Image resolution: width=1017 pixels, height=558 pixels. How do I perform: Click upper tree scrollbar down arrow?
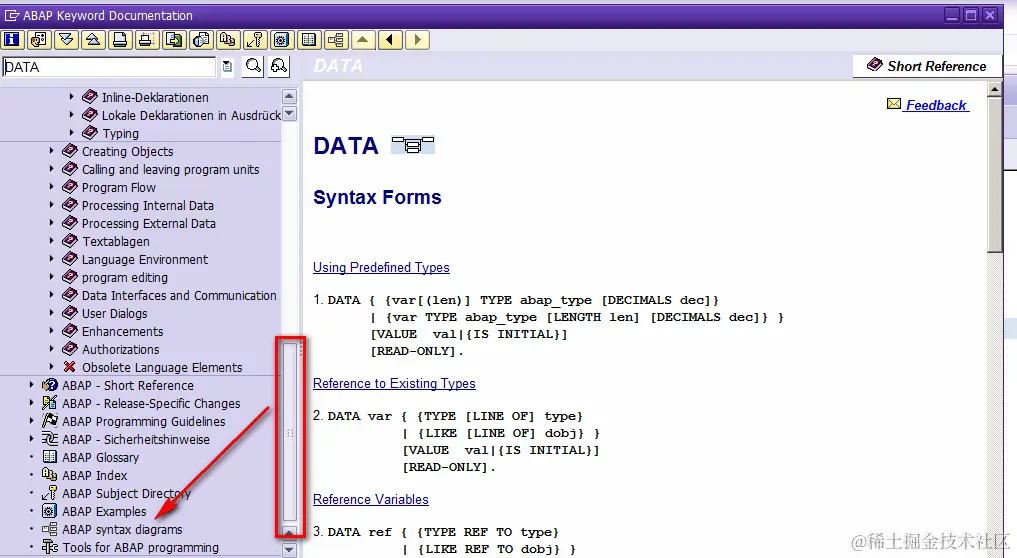289,114
